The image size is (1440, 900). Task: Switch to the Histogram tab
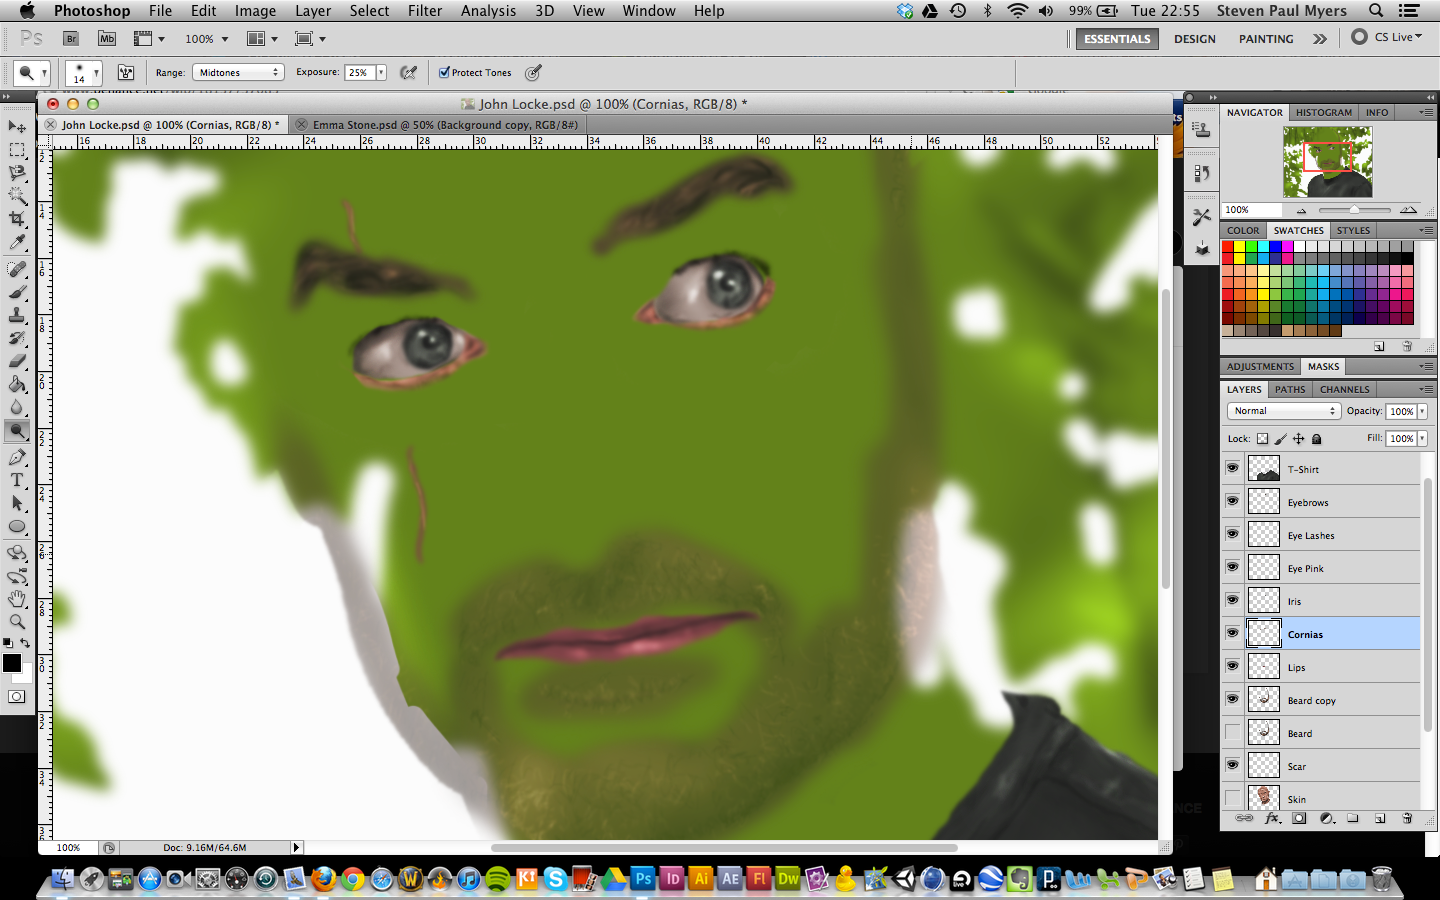point(1323,112)
